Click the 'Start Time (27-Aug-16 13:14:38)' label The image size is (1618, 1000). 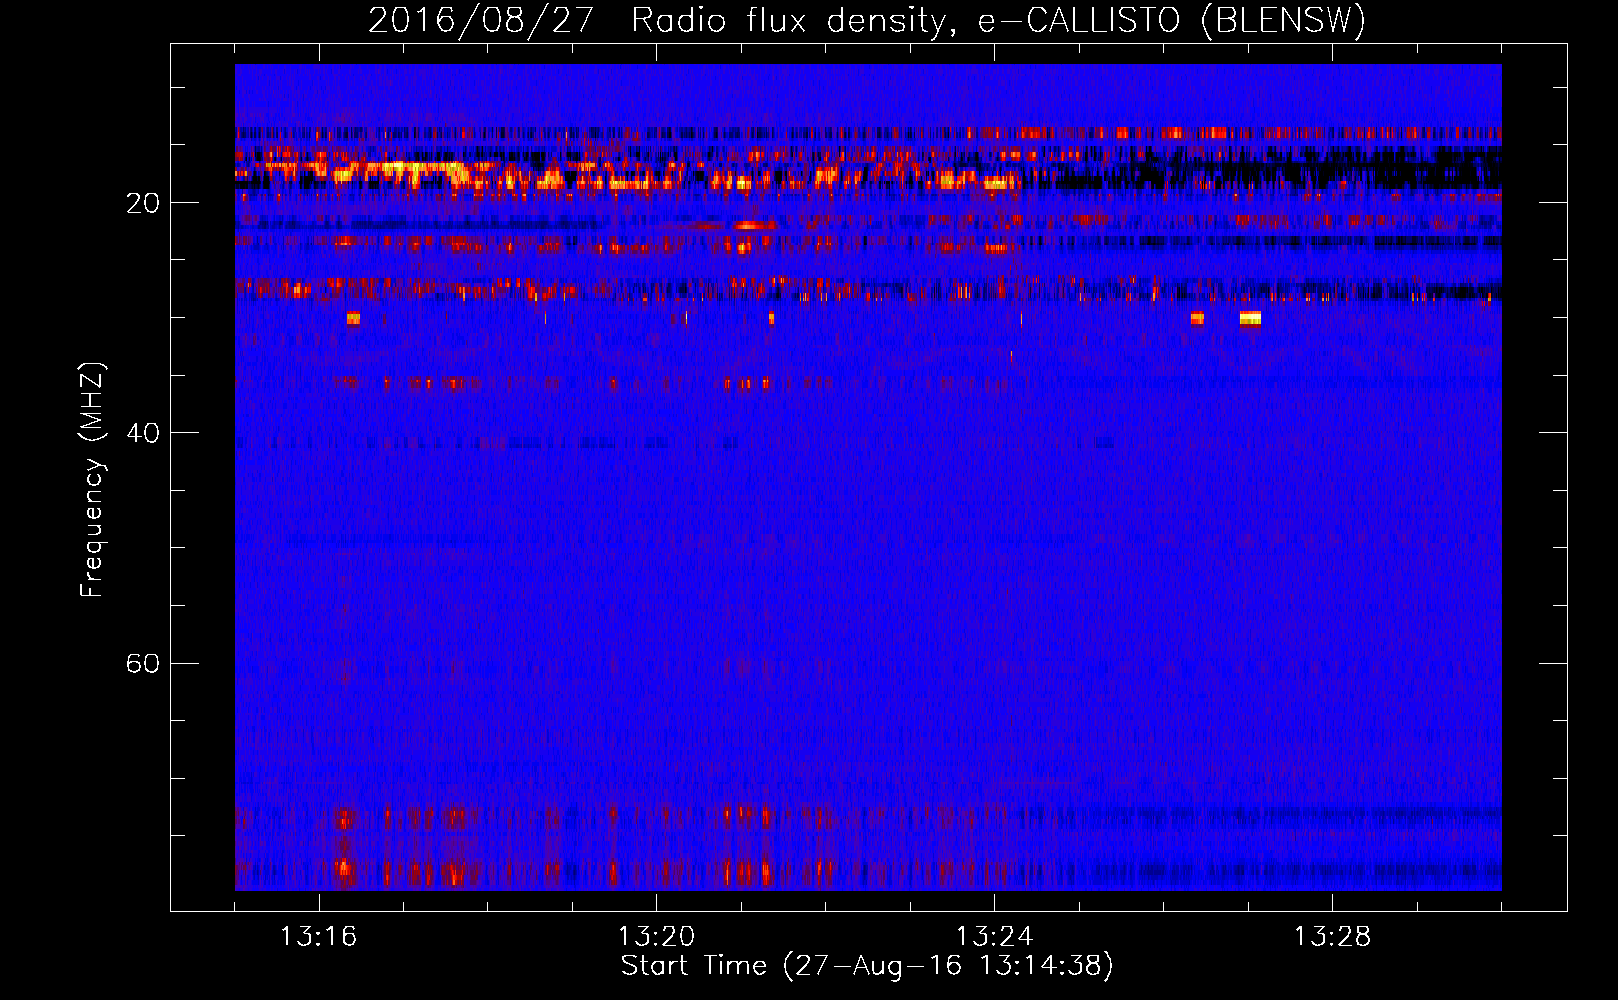click(867, 966)
